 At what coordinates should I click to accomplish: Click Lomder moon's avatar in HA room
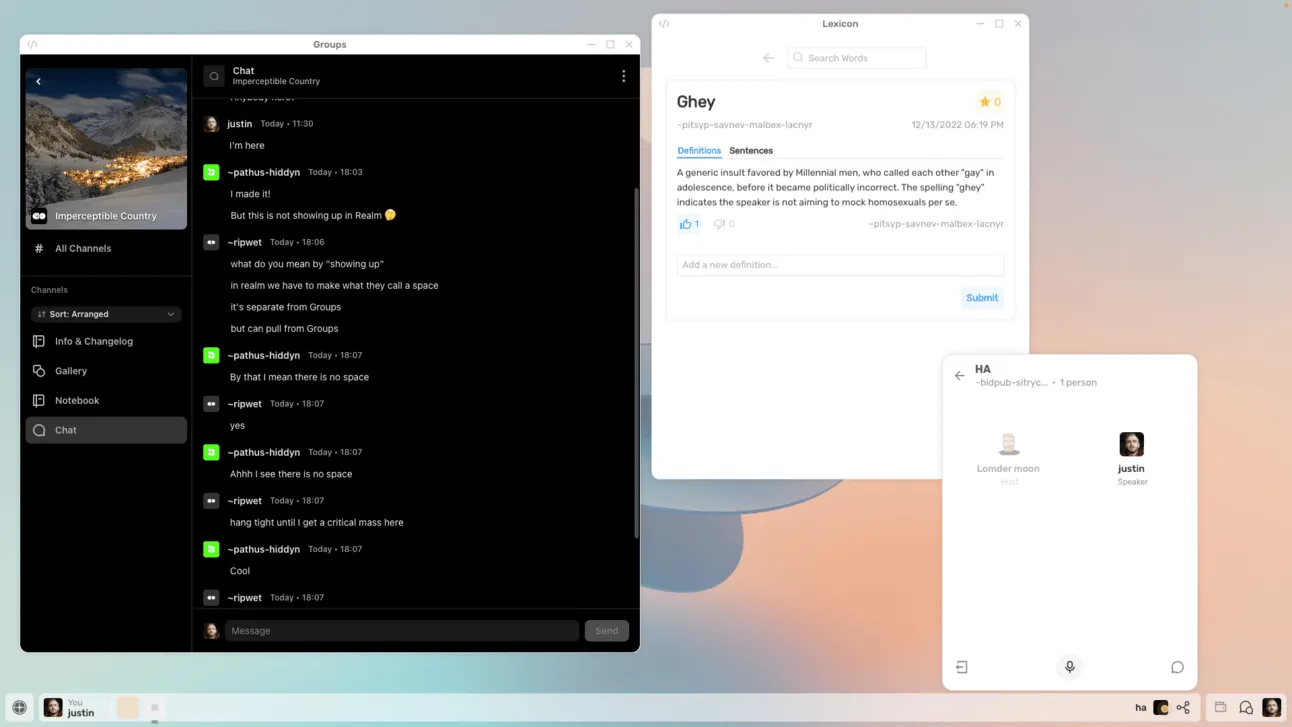click(1009, 444)
